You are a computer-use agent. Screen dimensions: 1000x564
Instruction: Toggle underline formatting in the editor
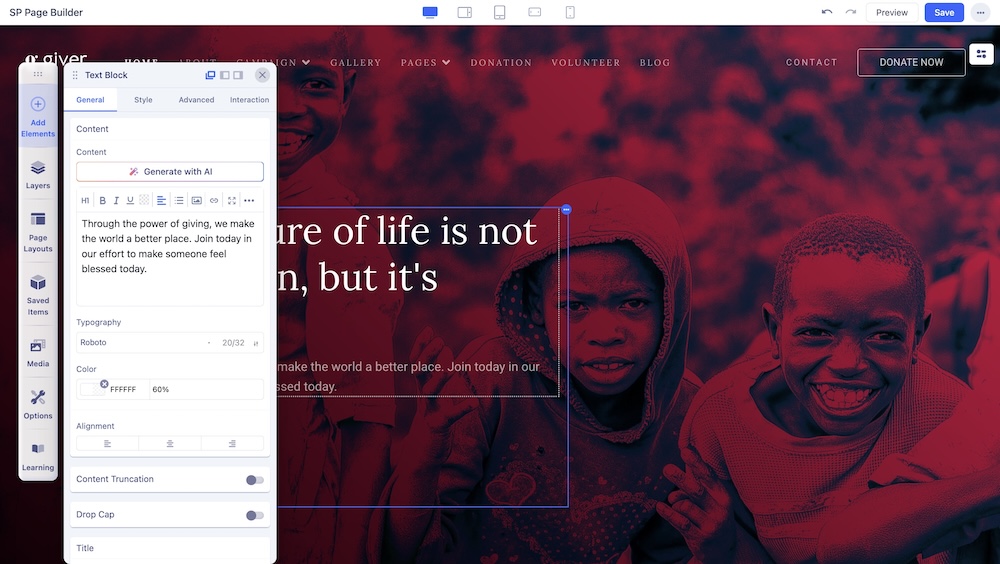(130, 200)
